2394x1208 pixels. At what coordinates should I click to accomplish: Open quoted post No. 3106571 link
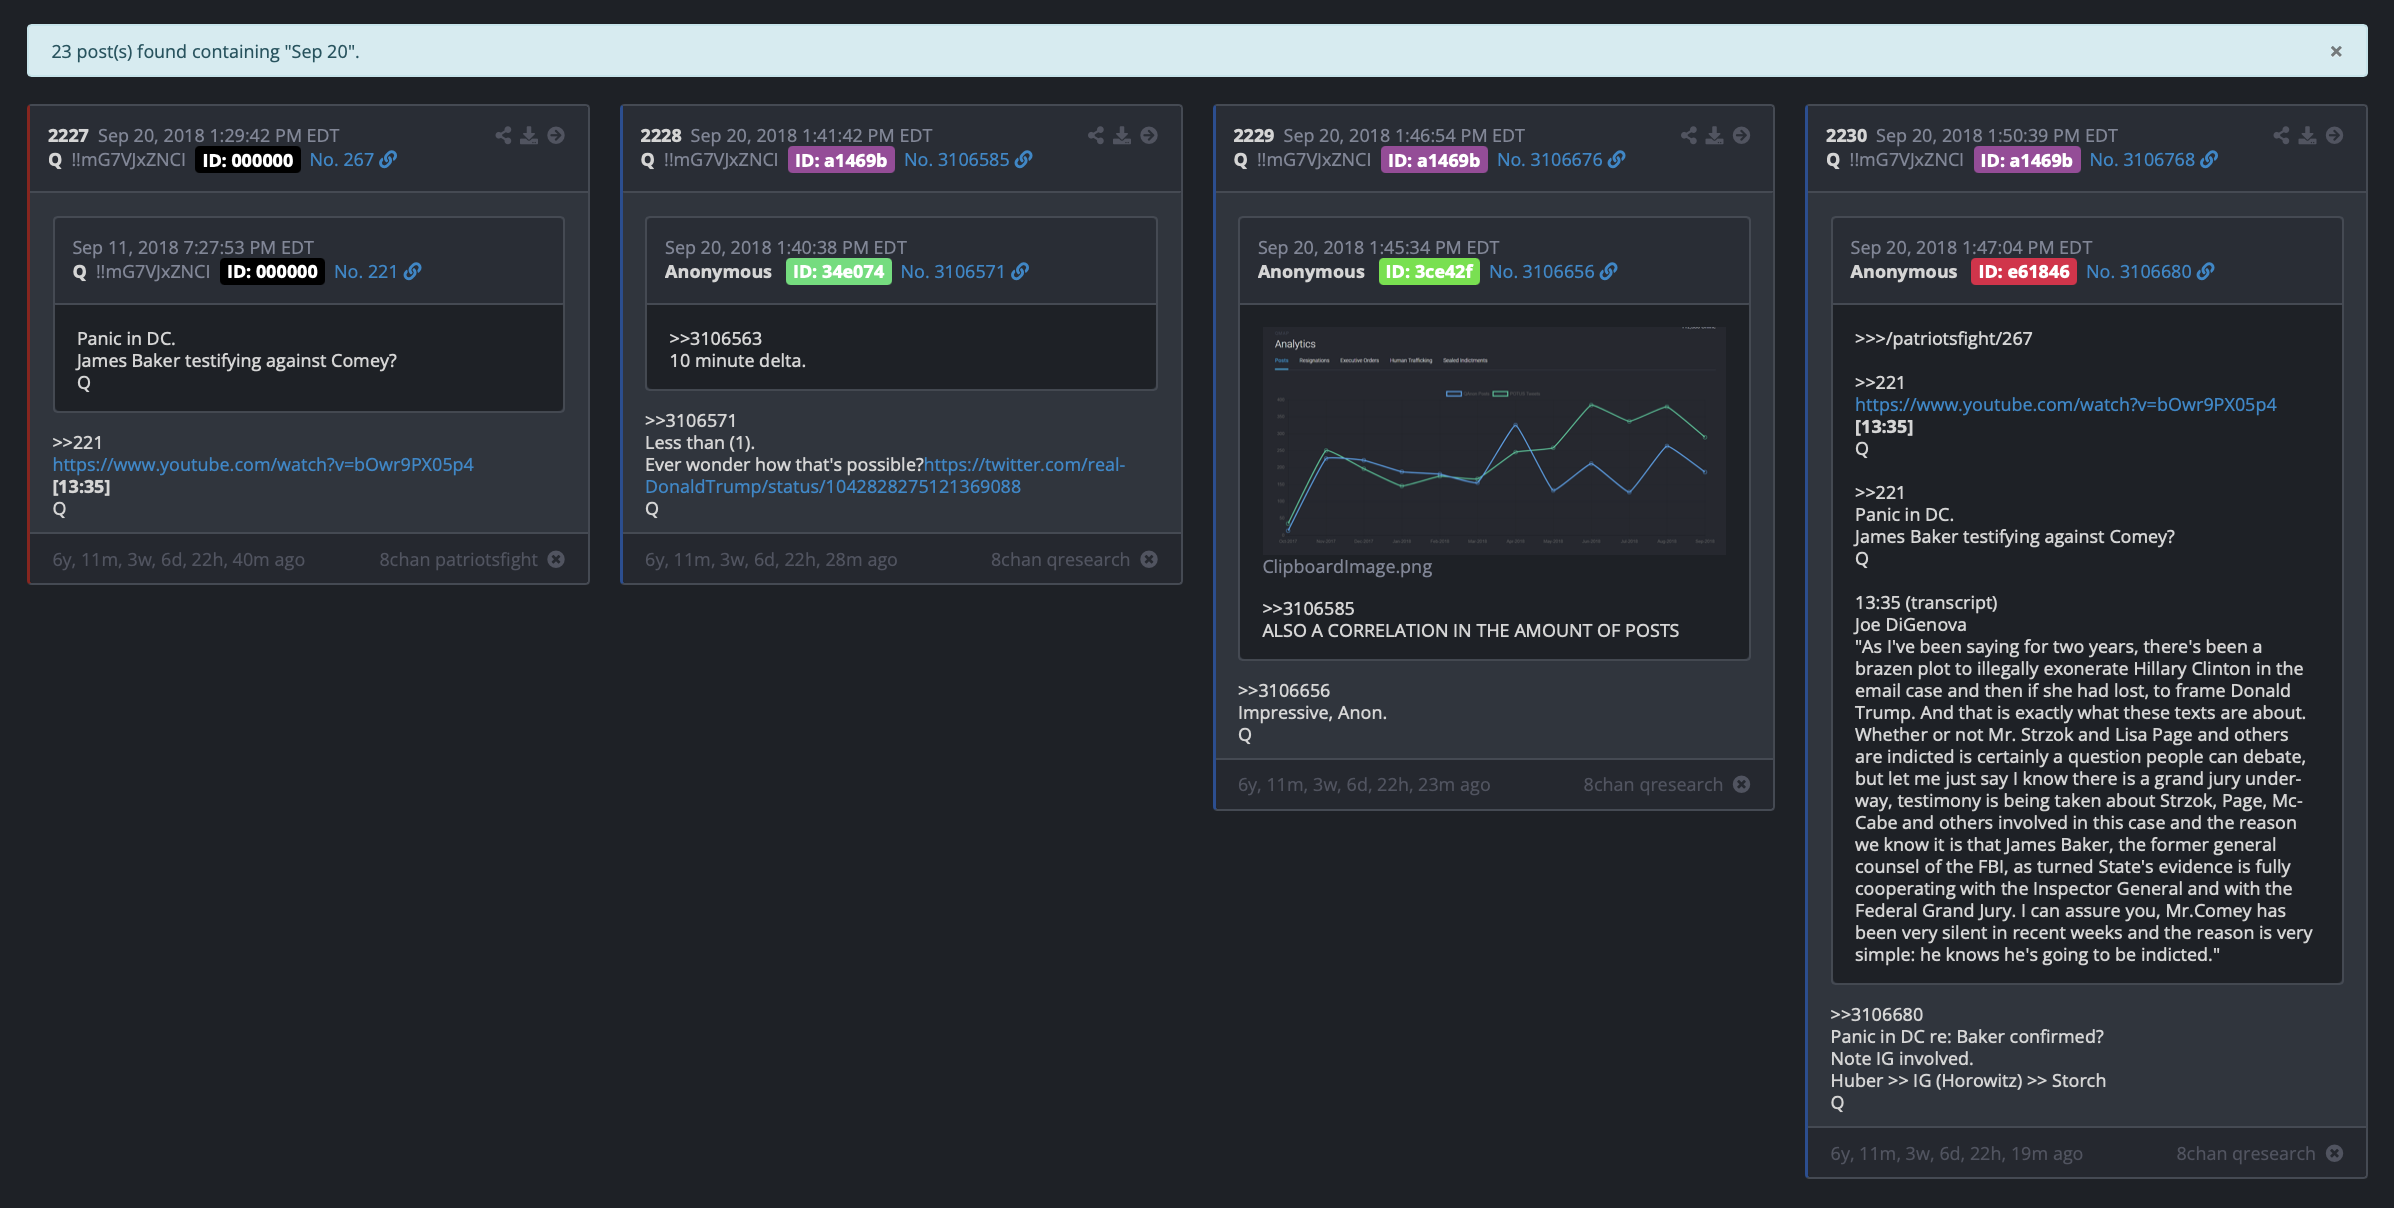tap(964, 272)
